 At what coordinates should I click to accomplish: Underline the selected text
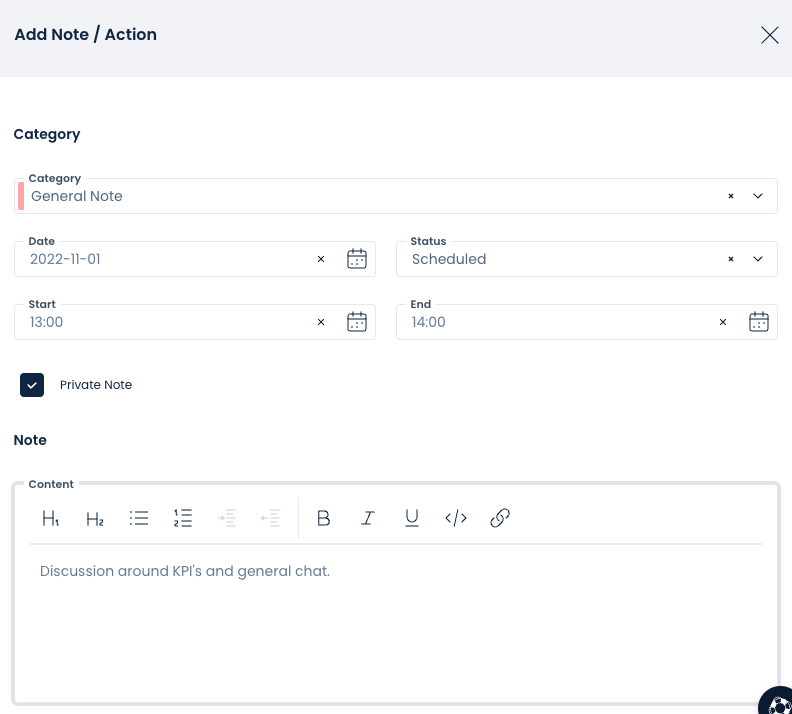tap(412, 518)
